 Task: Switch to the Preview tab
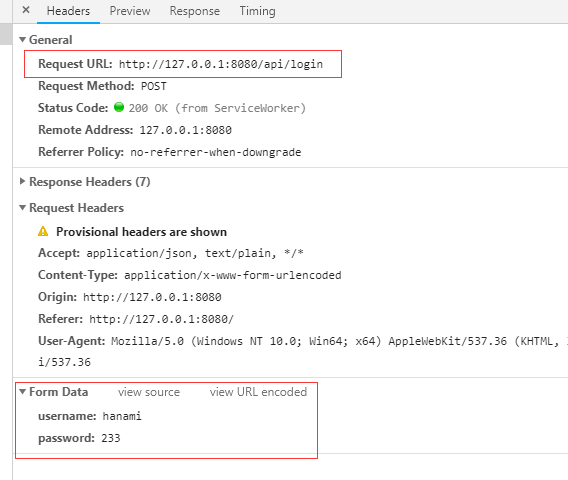pos(130,11)
